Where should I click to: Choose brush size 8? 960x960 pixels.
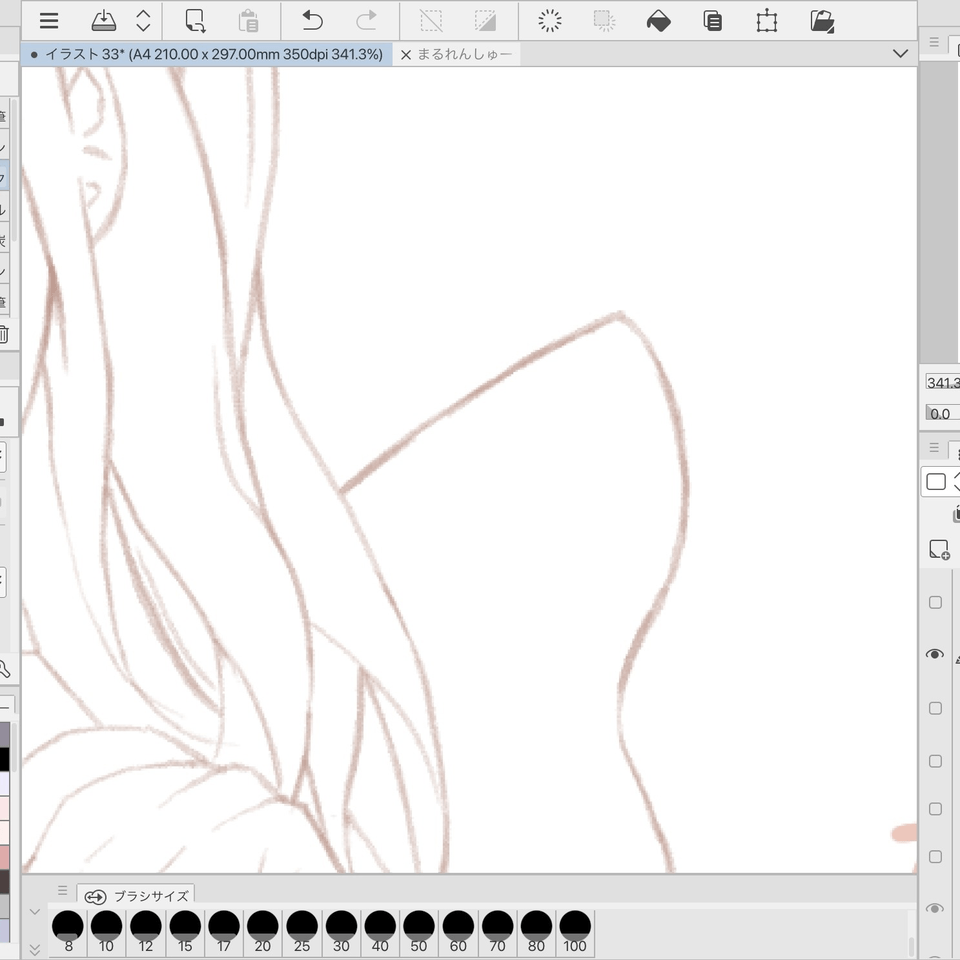click(68, 932)
